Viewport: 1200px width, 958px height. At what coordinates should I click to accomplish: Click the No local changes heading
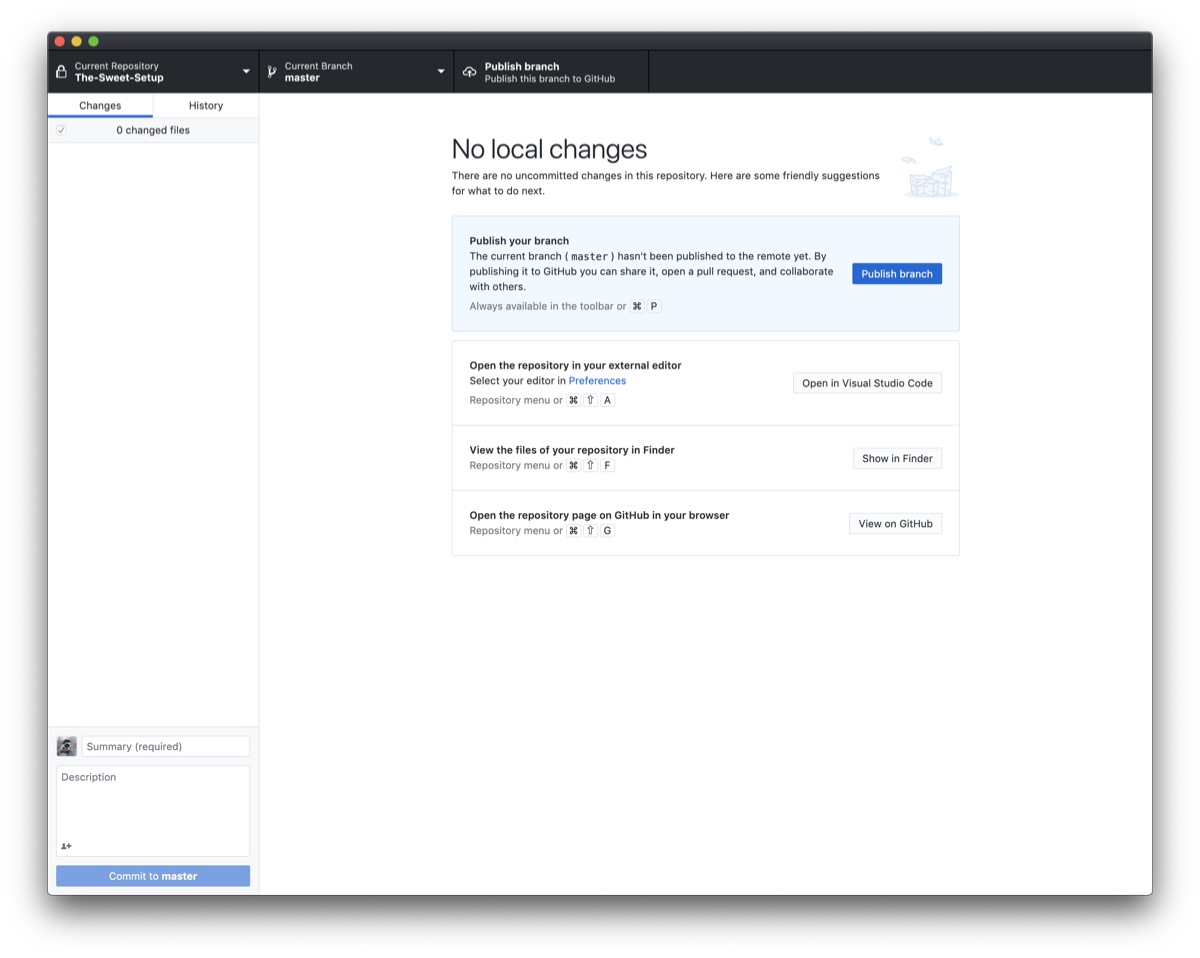(x=549, y=149)
